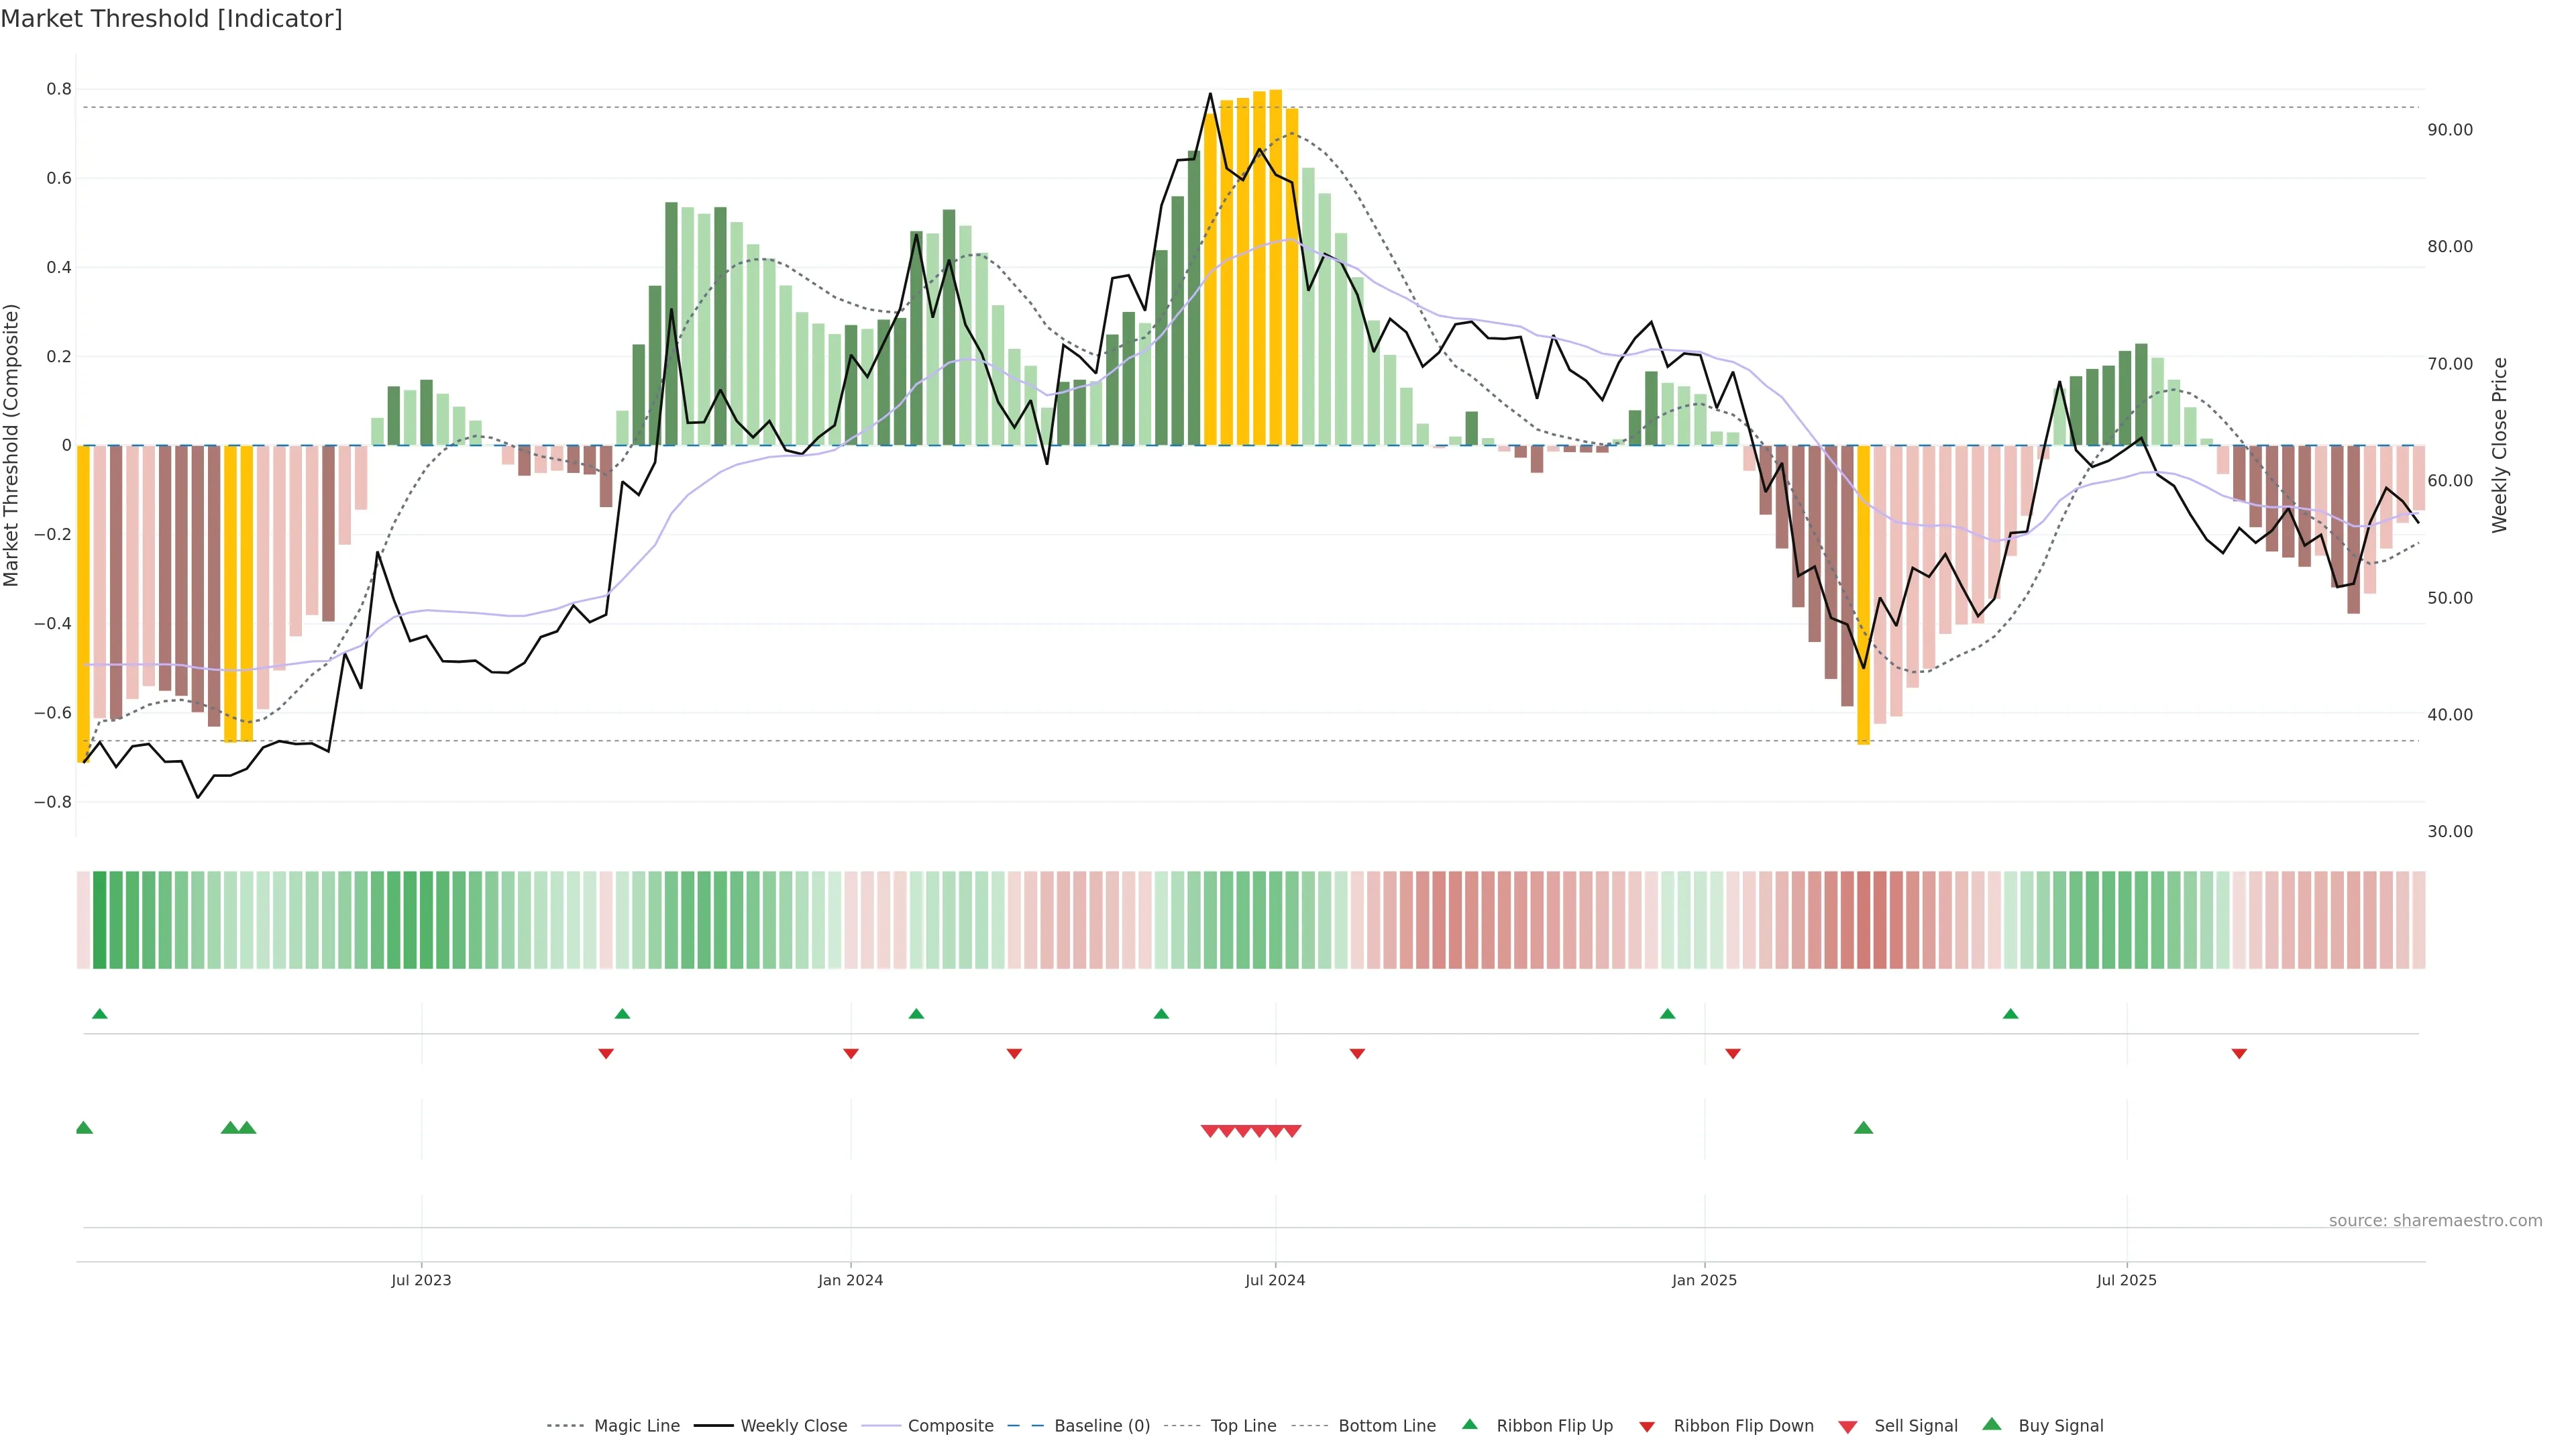Click the Top Line legend entry
The image size is (2576, 1449).
1243,1425
